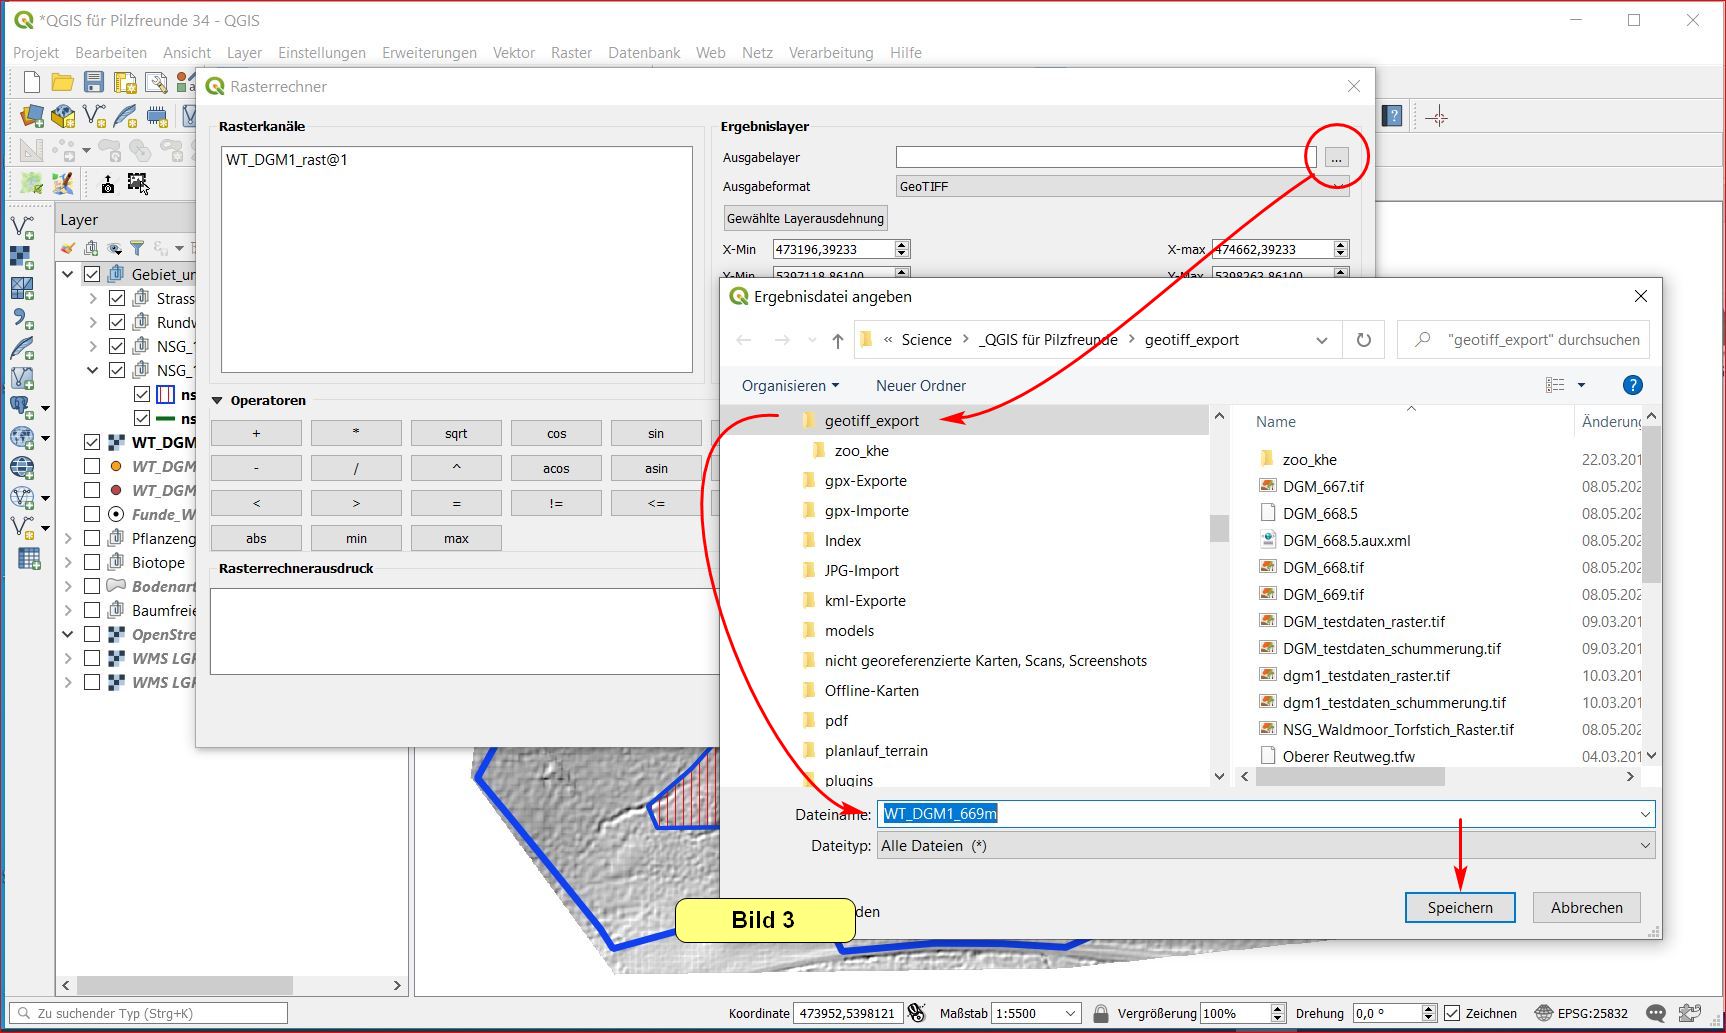Click the scale lock padlock icon
Screen dimensions: 1726x1033
1100,1013
